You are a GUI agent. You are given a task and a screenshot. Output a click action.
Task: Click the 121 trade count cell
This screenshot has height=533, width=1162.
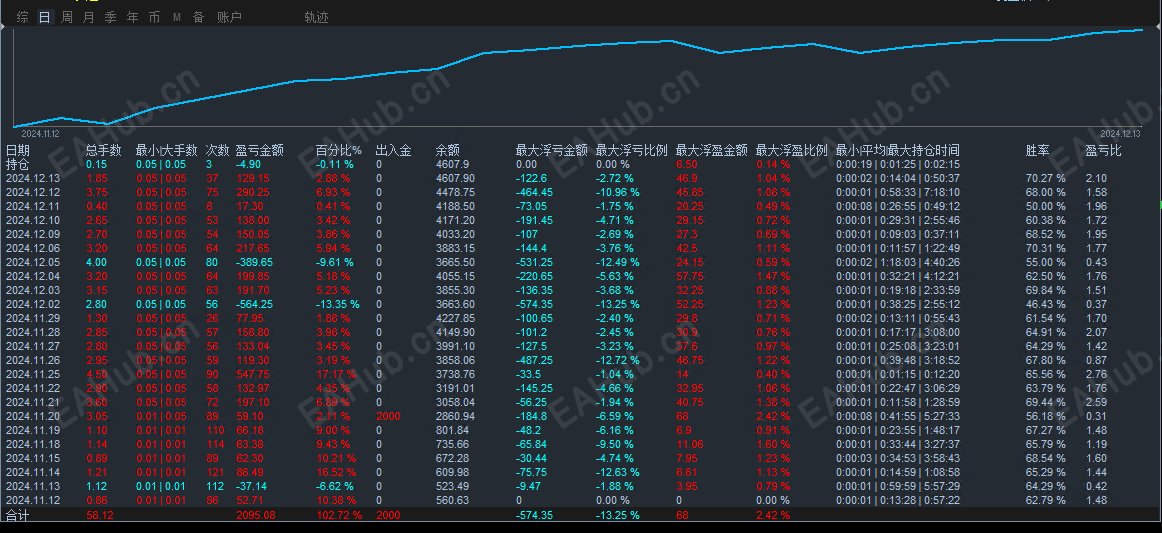(x=214, y=472)
